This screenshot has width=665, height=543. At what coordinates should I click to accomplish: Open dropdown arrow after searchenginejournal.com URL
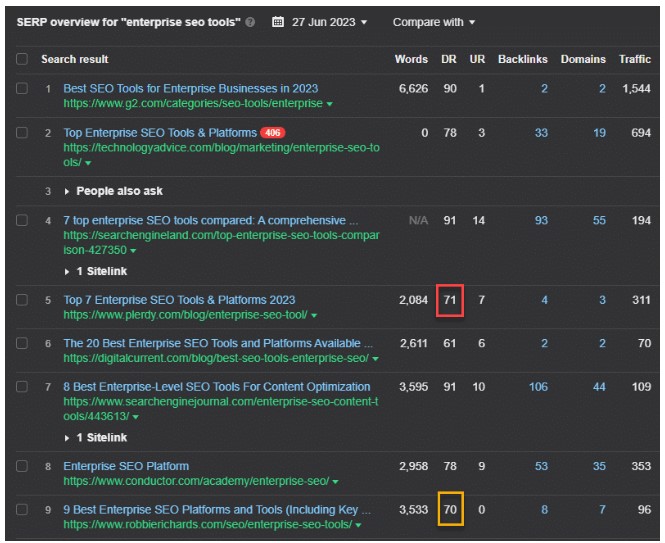[136, 417]
